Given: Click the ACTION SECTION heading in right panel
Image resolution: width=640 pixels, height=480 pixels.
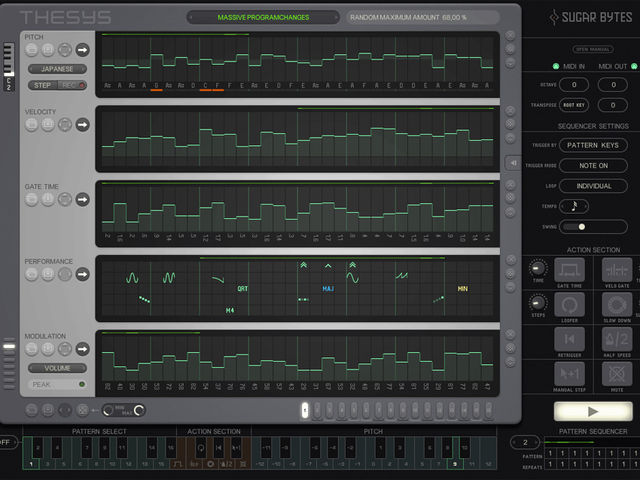Looking at the screenshot, I should pyautogui.click(x=593, y=250).
